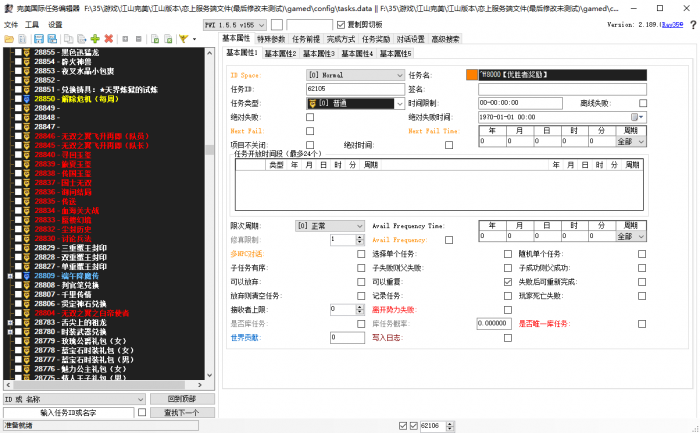The width and height of the screenshot is (700, 433).
Task: Click the save-all double disk icon
Action: coord(52,38)
